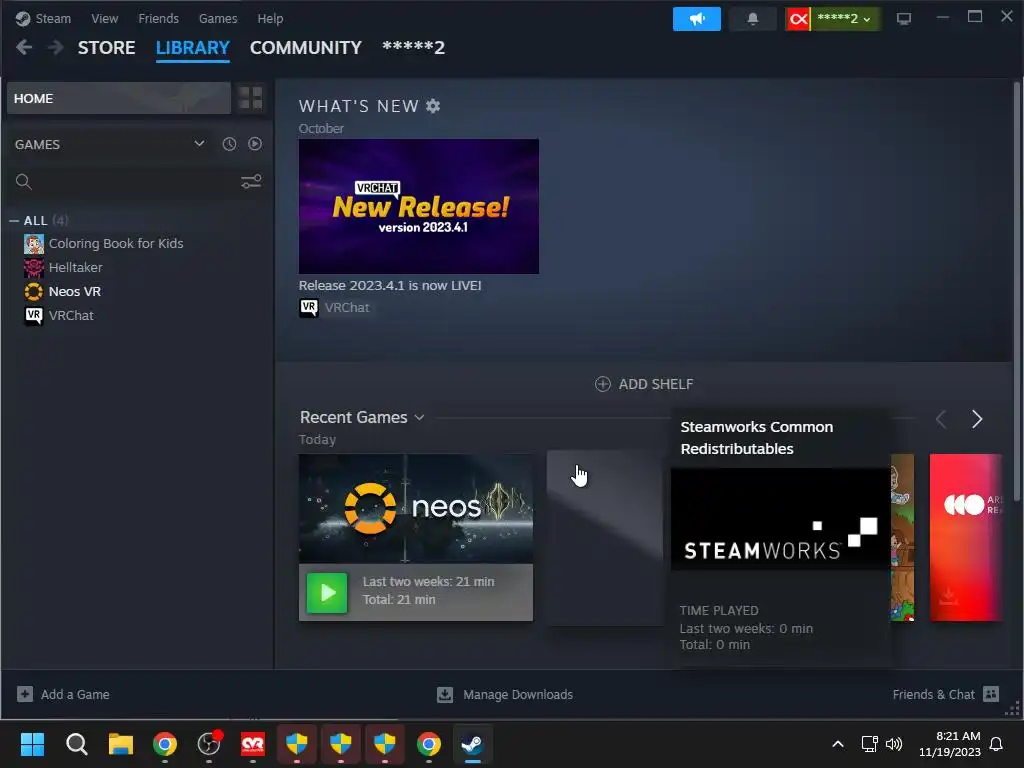Click the Neos recent game banner
Screen dimensions: 1024x768
point(416,509)
